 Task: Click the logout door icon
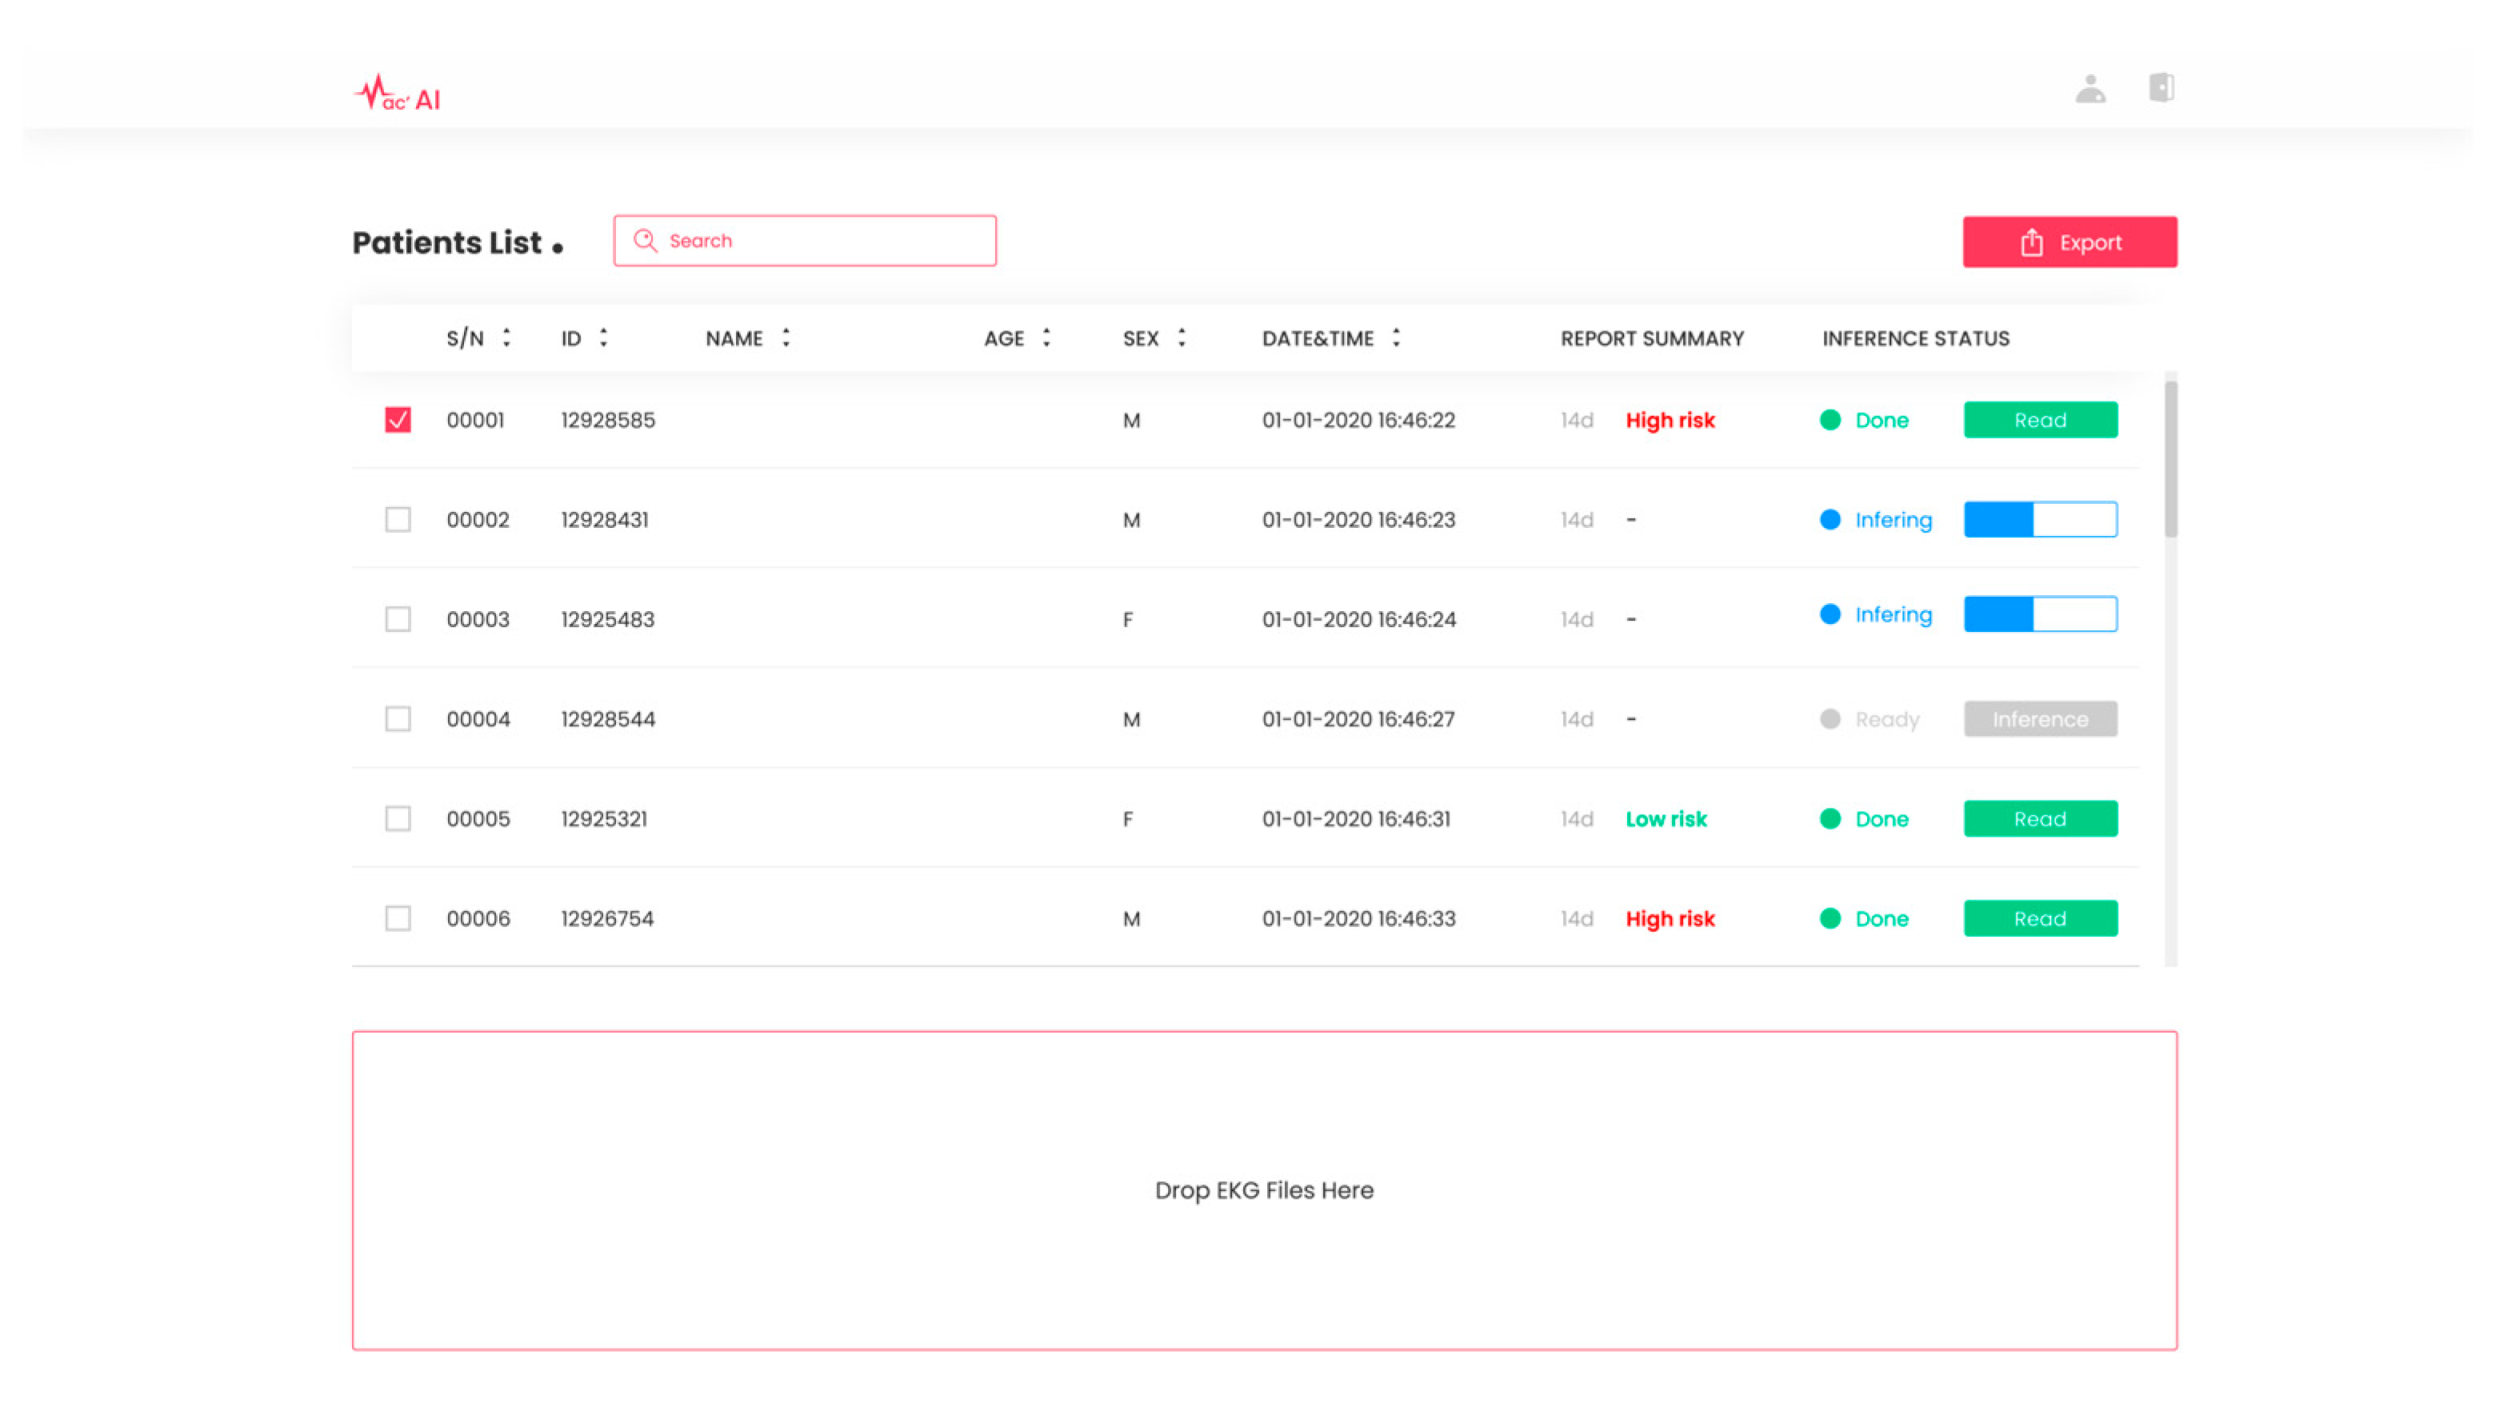(x=2160, y=87)
